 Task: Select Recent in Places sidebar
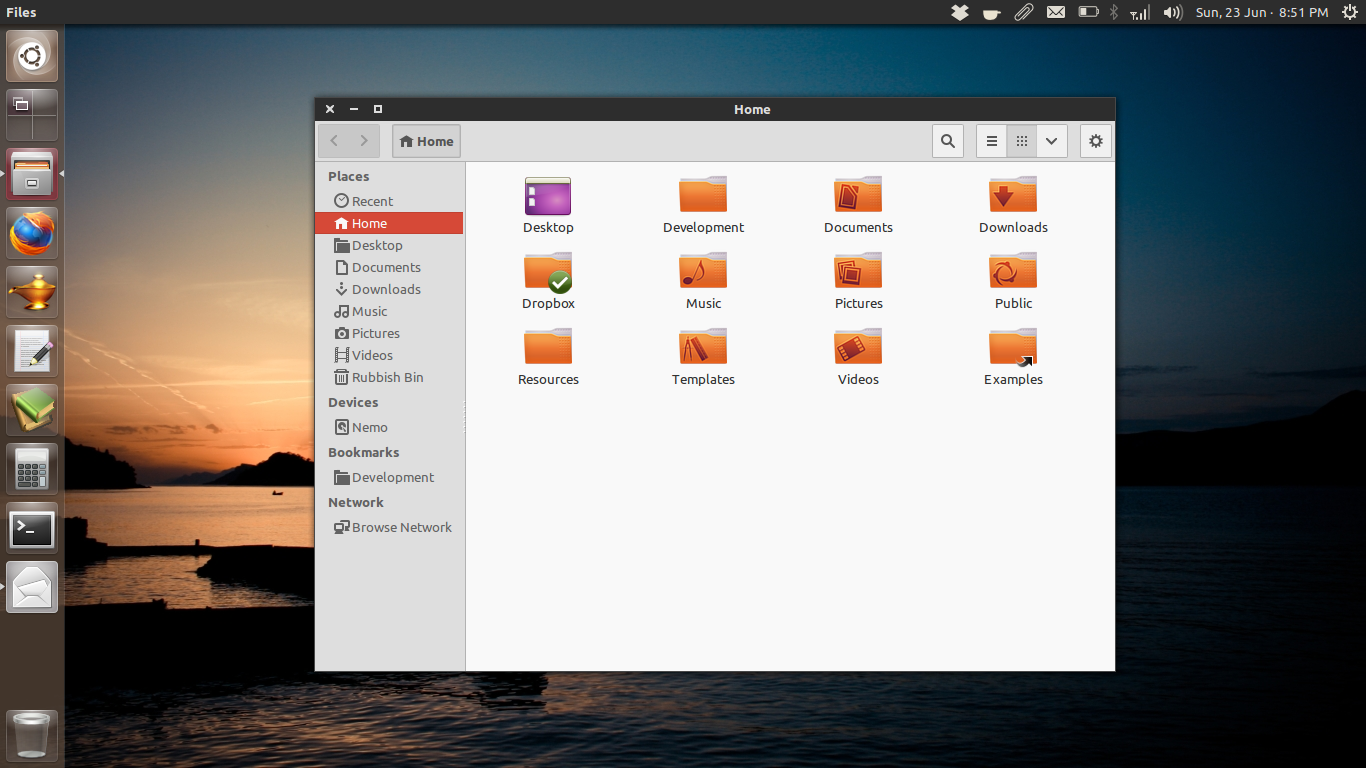point(389,201)
